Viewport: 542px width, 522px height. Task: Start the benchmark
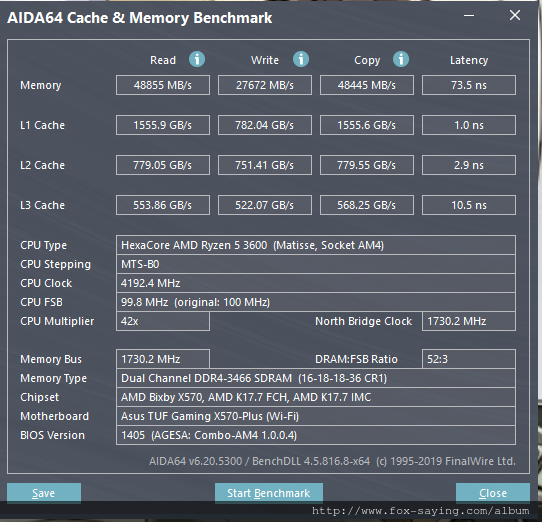(x=269, y=493)
